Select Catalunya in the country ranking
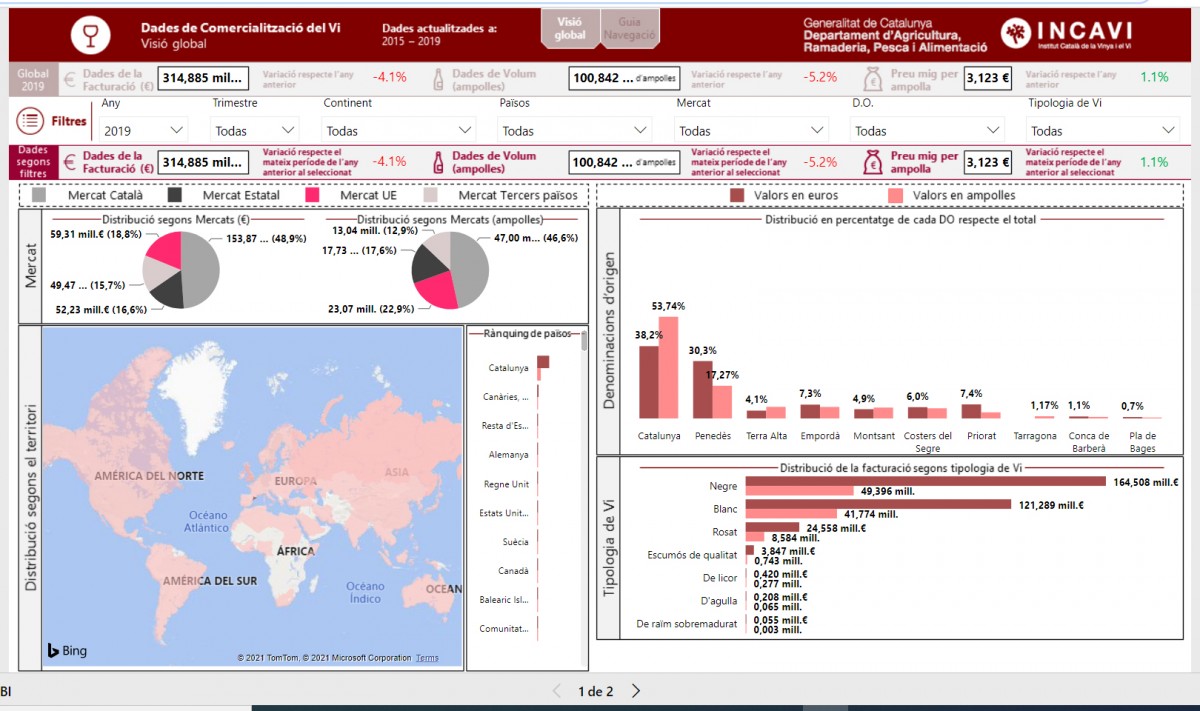1200x711 pixels. 508,368
